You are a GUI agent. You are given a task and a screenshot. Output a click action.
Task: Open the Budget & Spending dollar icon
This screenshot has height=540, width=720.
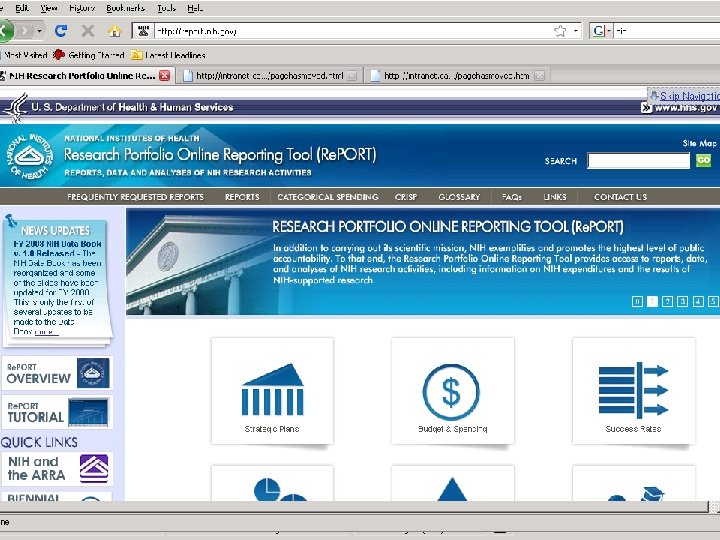[x=452, y=391]
